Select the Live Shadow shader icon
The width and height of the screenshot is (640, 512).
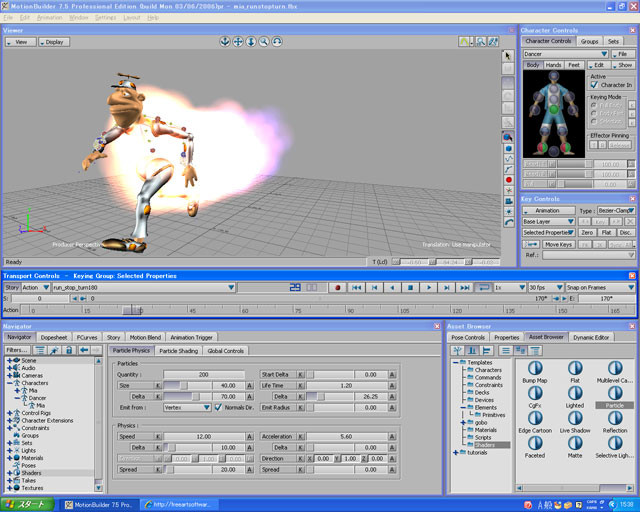(575, 422)
